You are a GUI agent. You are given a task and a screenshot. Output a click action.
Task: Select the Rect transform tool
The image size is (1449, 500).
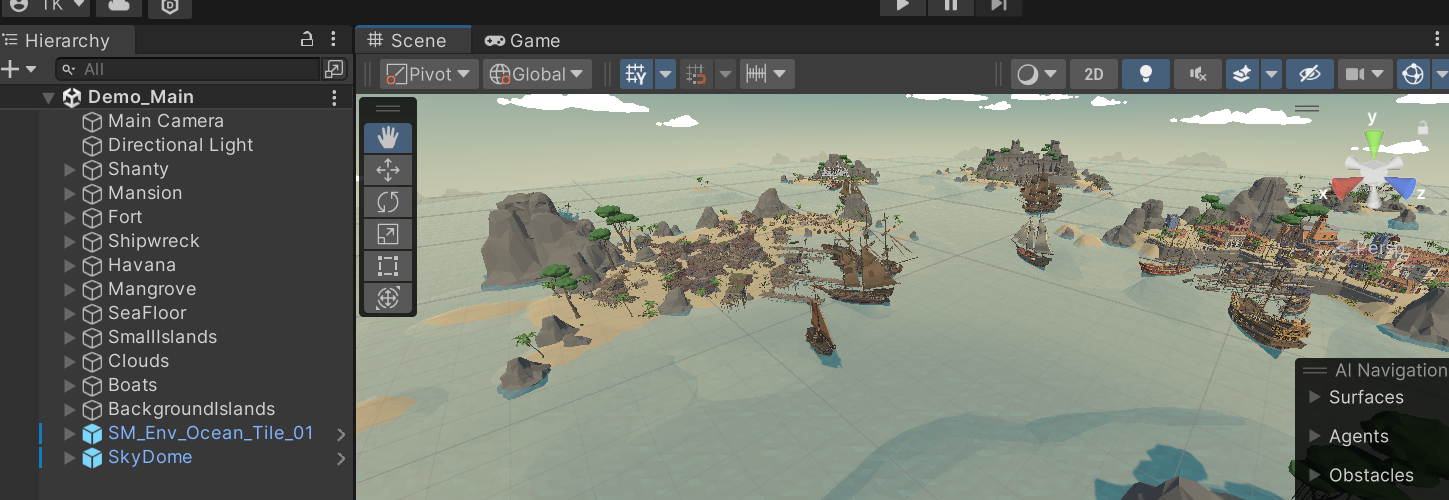[388, 266]
